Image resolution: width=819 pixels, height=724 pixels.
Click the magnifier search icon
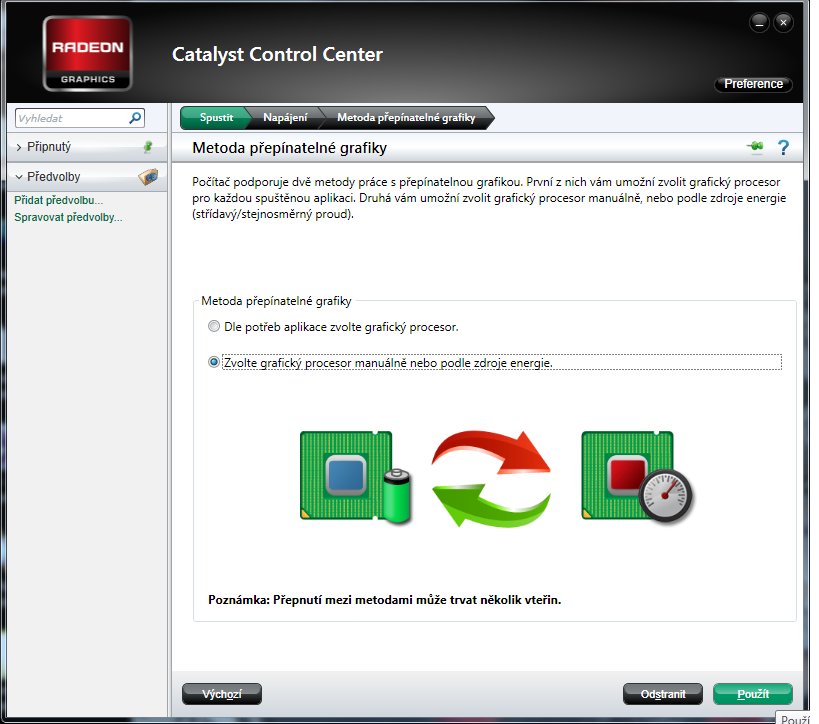coord(135,118)
